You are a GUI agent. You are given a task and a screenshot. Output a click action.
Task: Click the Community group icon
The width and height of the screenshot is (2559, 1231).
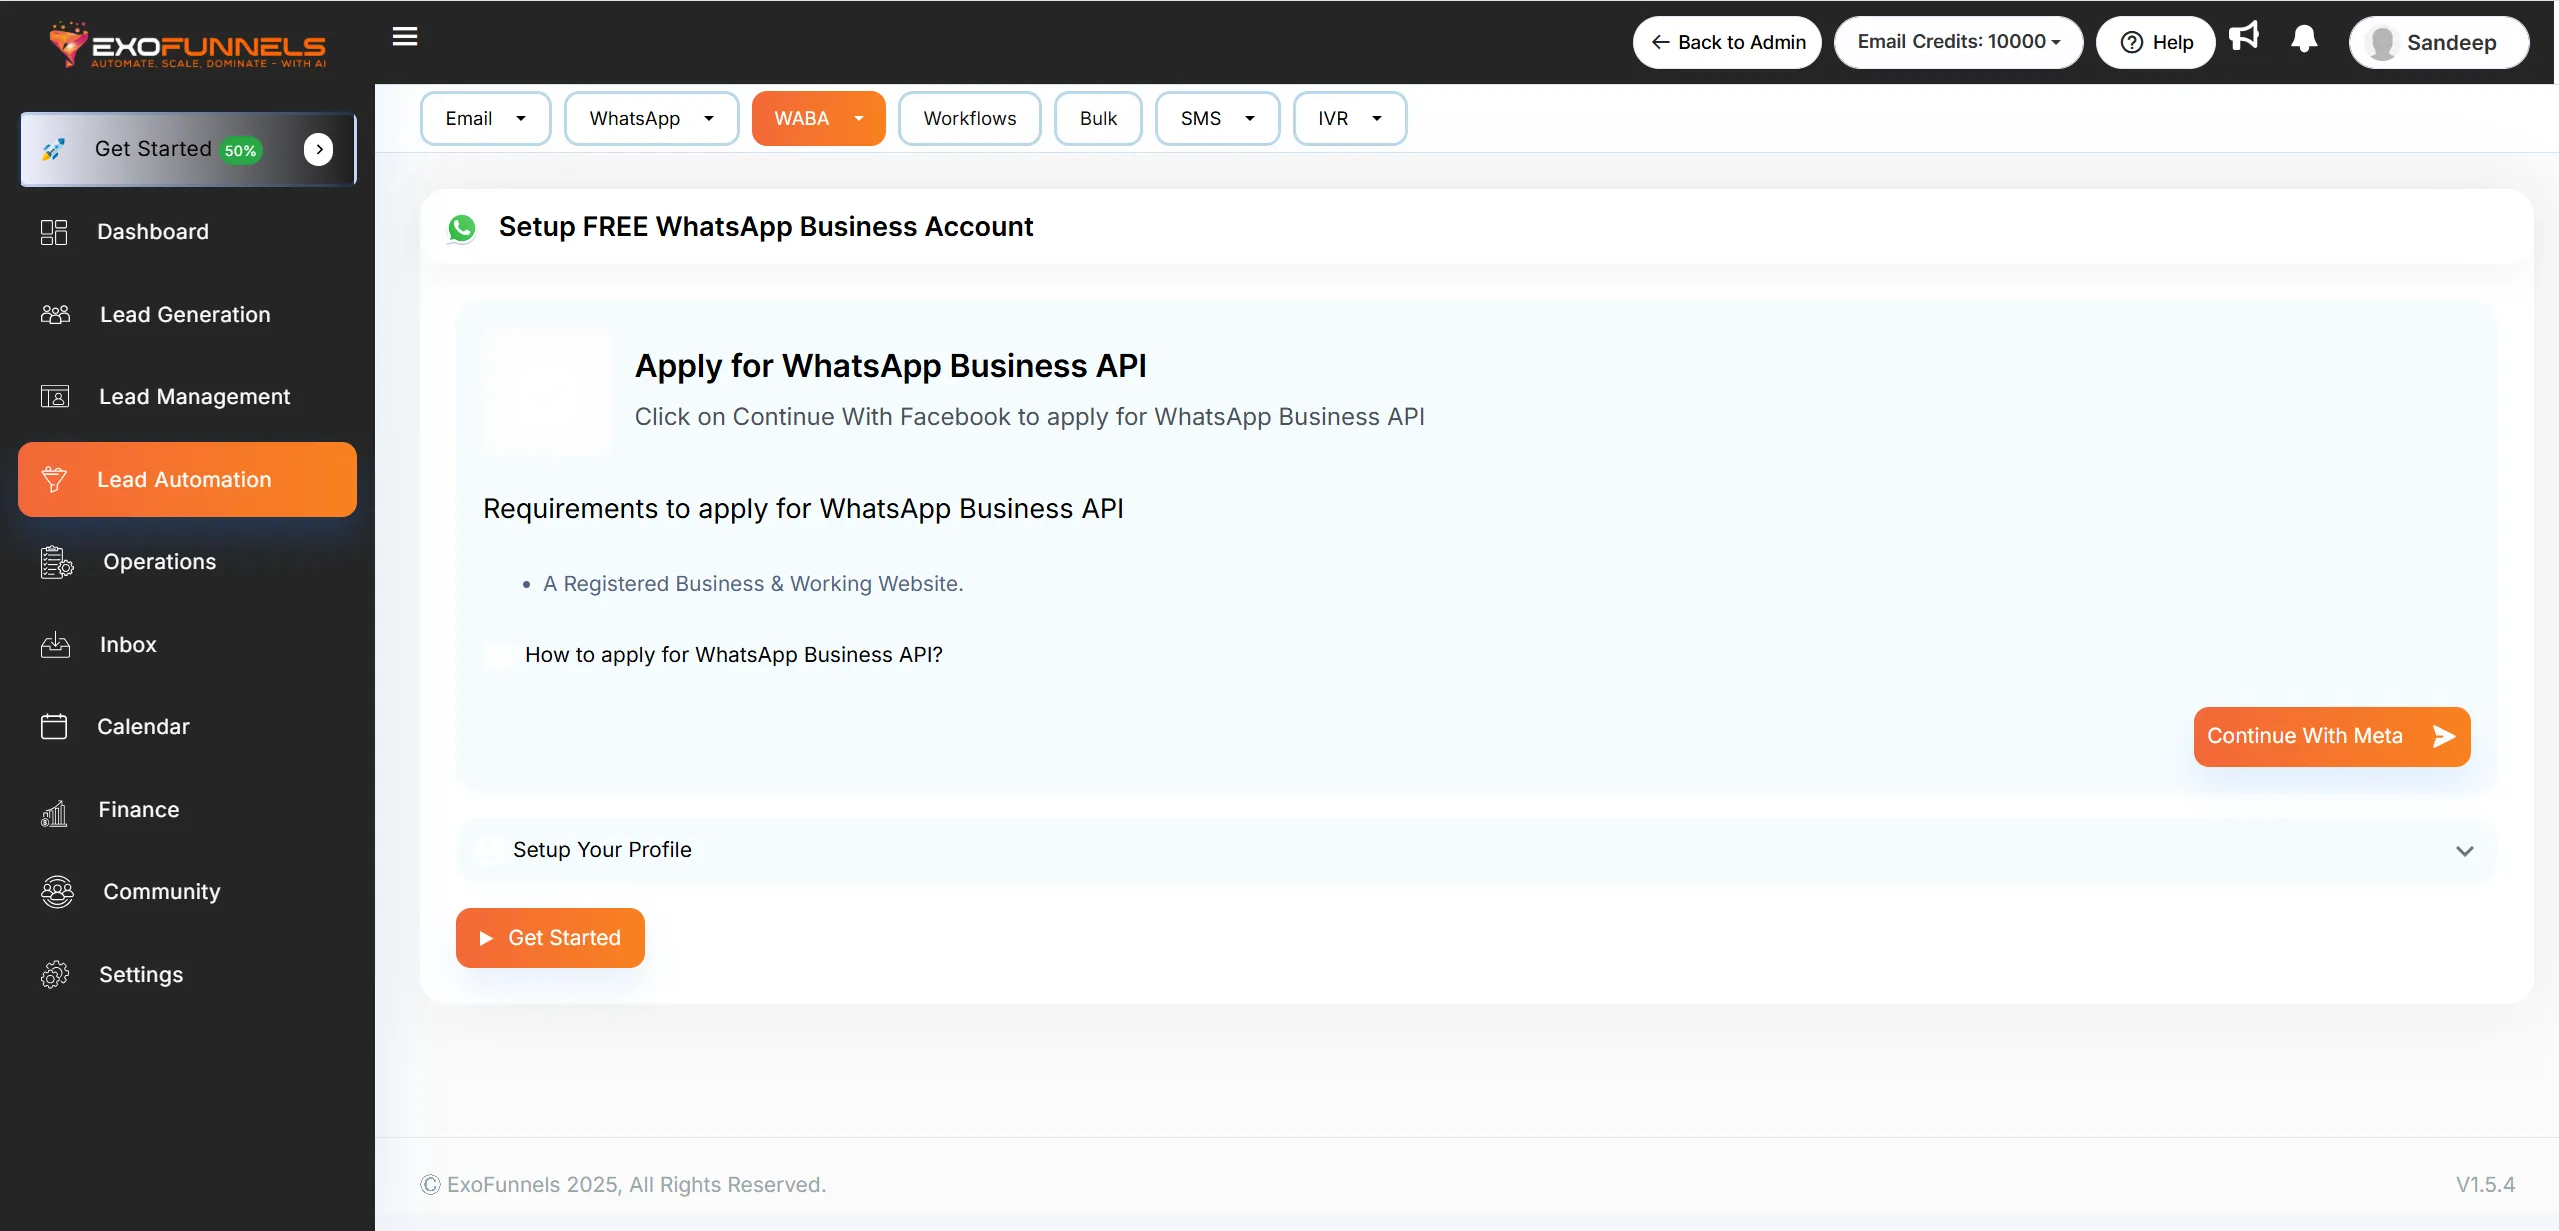point(57,892)
